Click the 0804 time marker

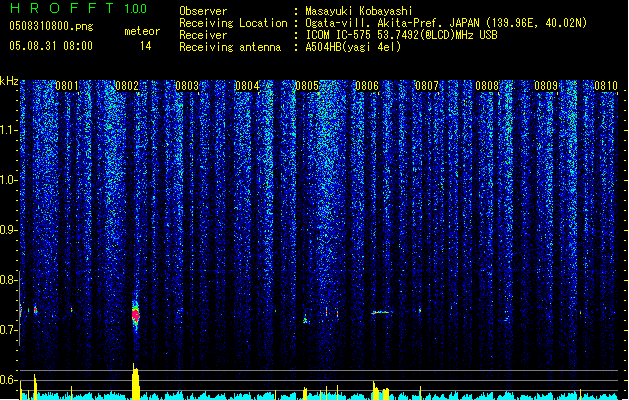point(247,86)
